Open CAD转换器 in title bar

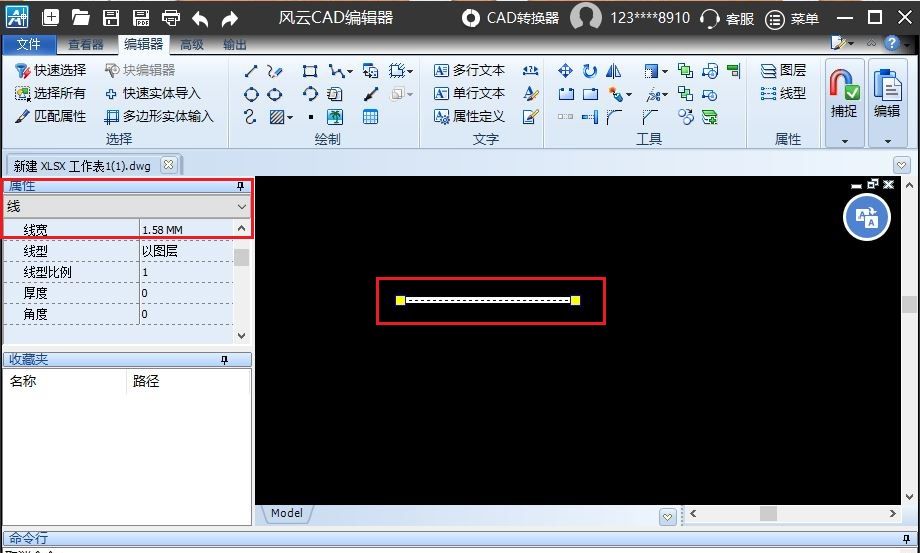coord(510,18)
